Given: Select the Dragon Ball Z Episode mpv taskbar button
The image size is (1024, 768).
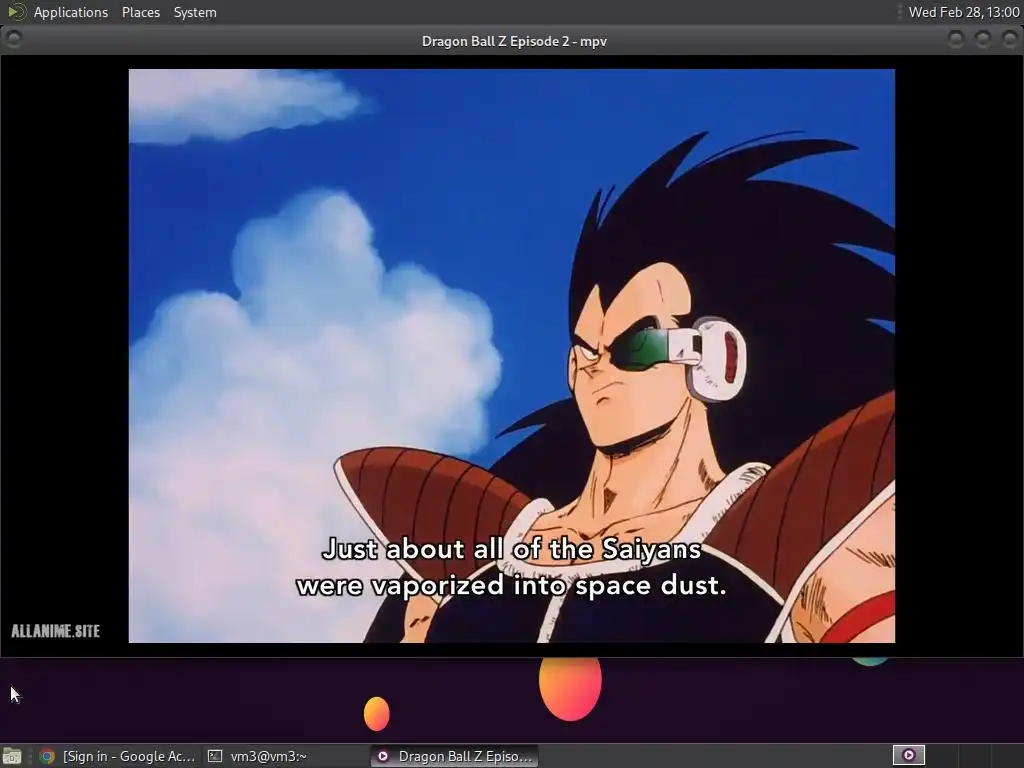Looking at the screenshot, I should click(455, 756).
